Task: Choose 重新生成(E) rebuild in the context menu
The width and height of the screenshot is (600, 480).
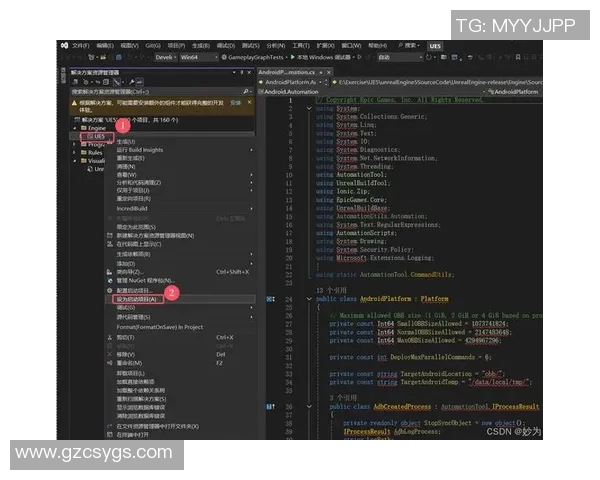Action: click(x=130, y=158)
